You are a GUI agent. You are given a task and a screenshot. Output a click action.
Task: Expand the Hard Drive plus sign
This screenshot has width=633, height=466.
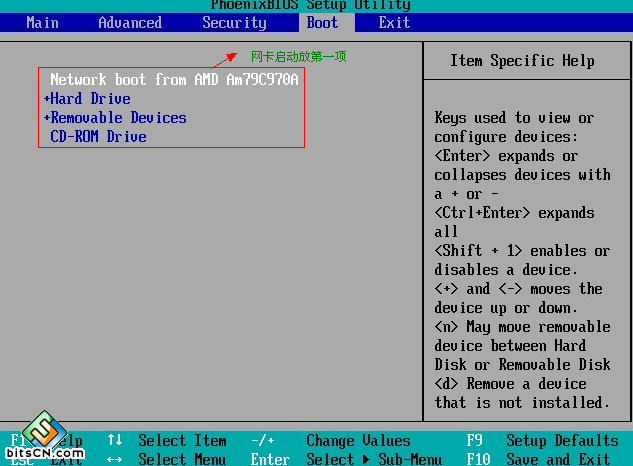46,99
